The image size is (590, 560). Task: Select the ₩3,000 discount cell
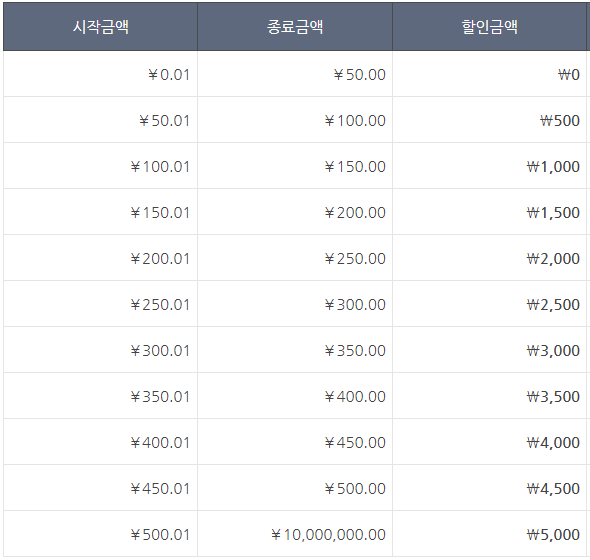490,350
